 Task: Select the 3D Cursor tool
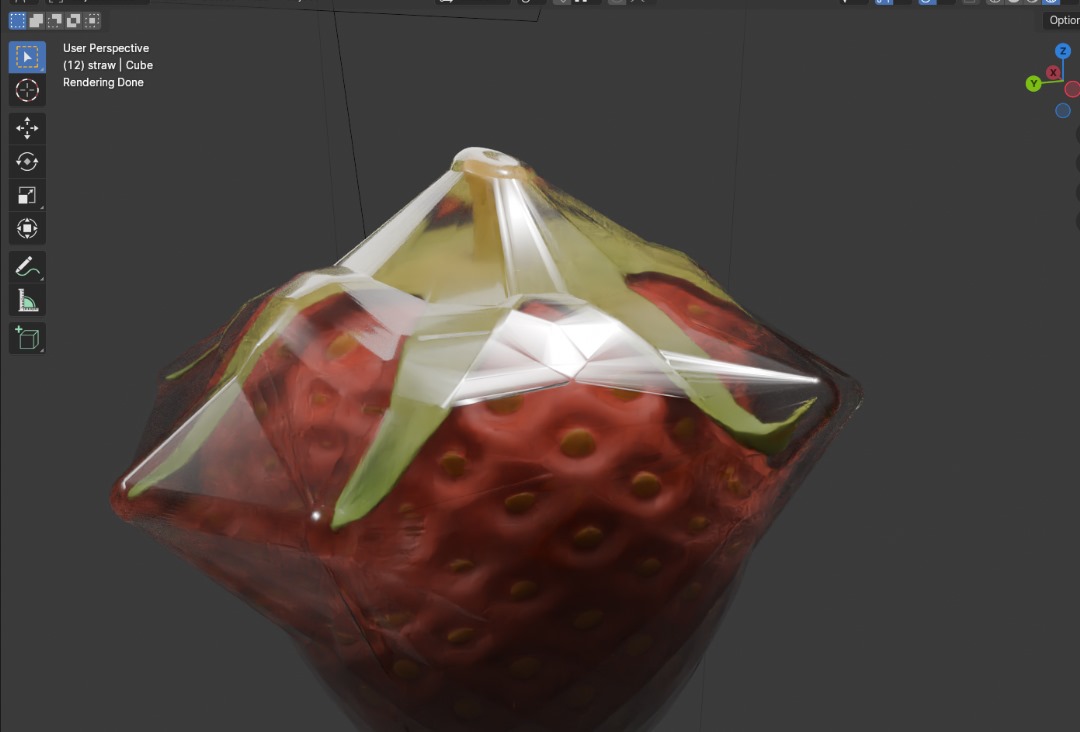(x=27, y=90)
